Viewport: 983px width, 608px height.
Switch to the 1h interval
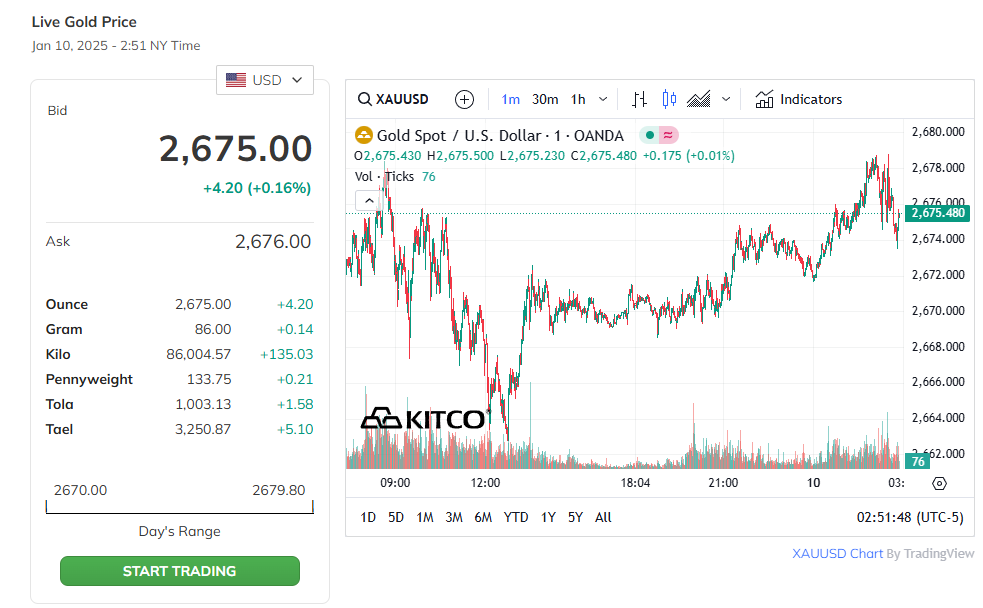click(x=578, y=99)
